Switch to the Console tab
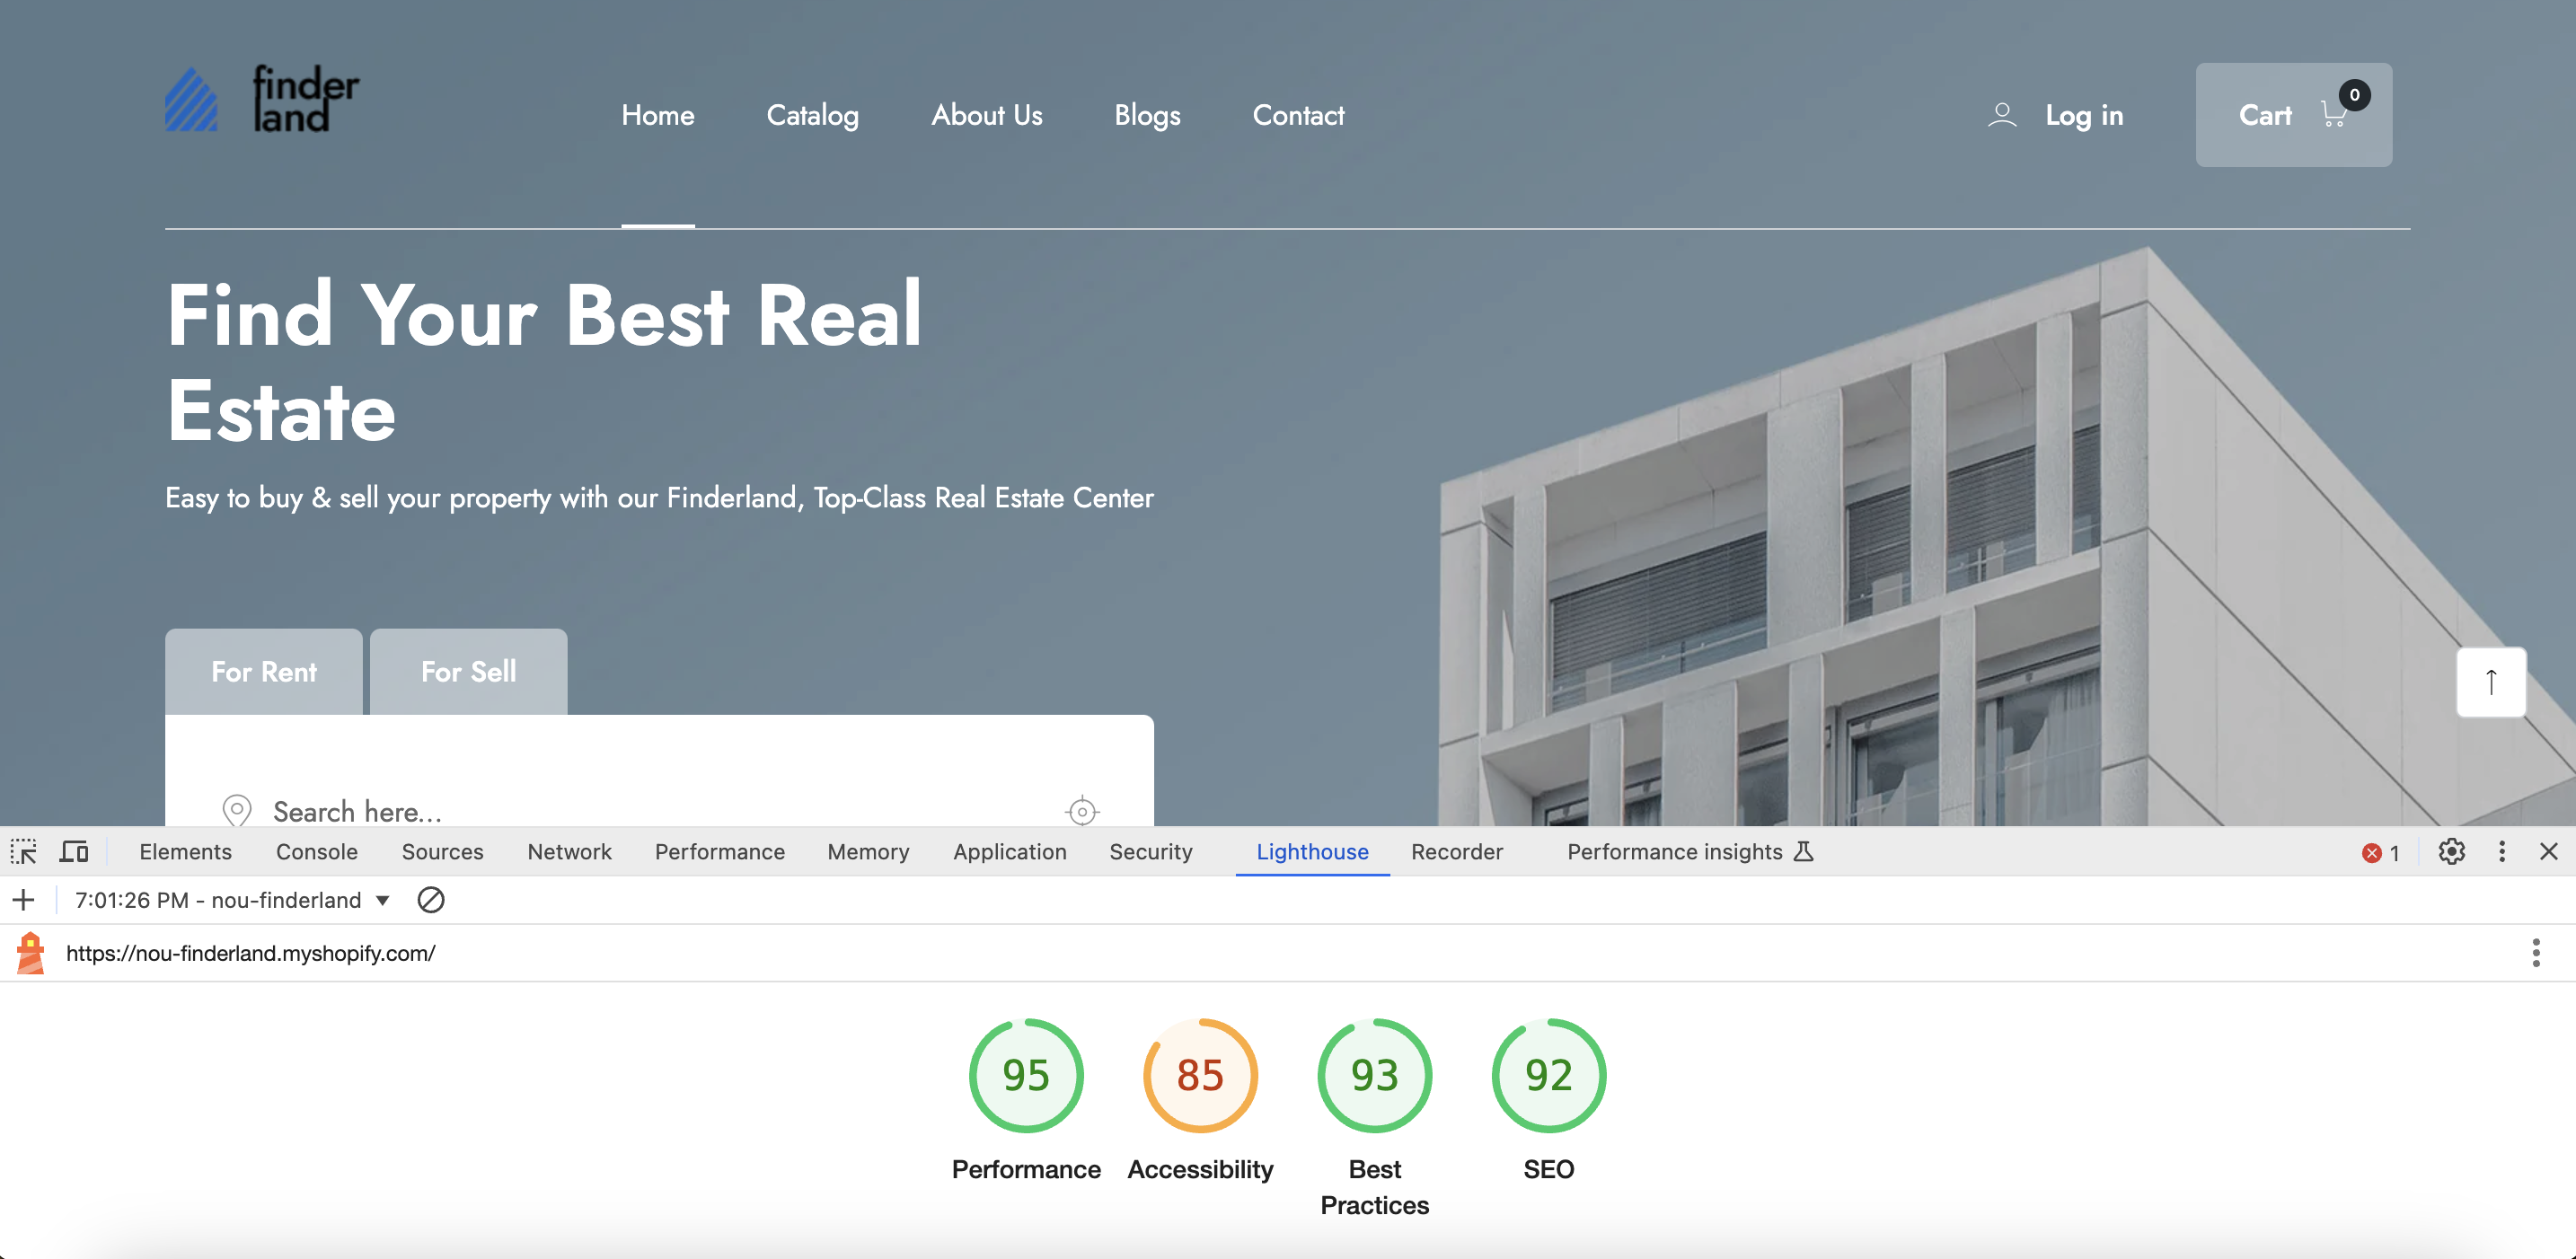 coord(317,852)
